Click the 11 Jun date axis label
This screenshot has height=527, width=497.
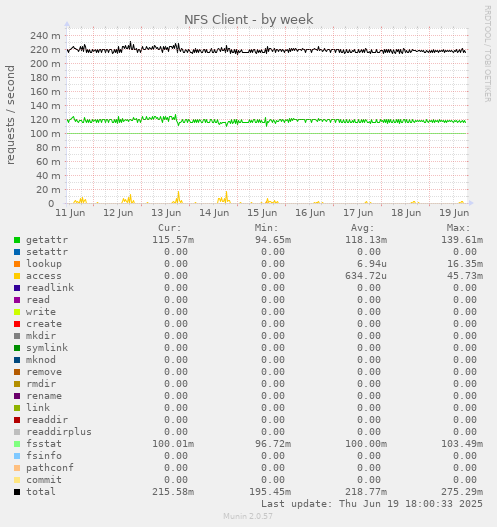(70, 213)
